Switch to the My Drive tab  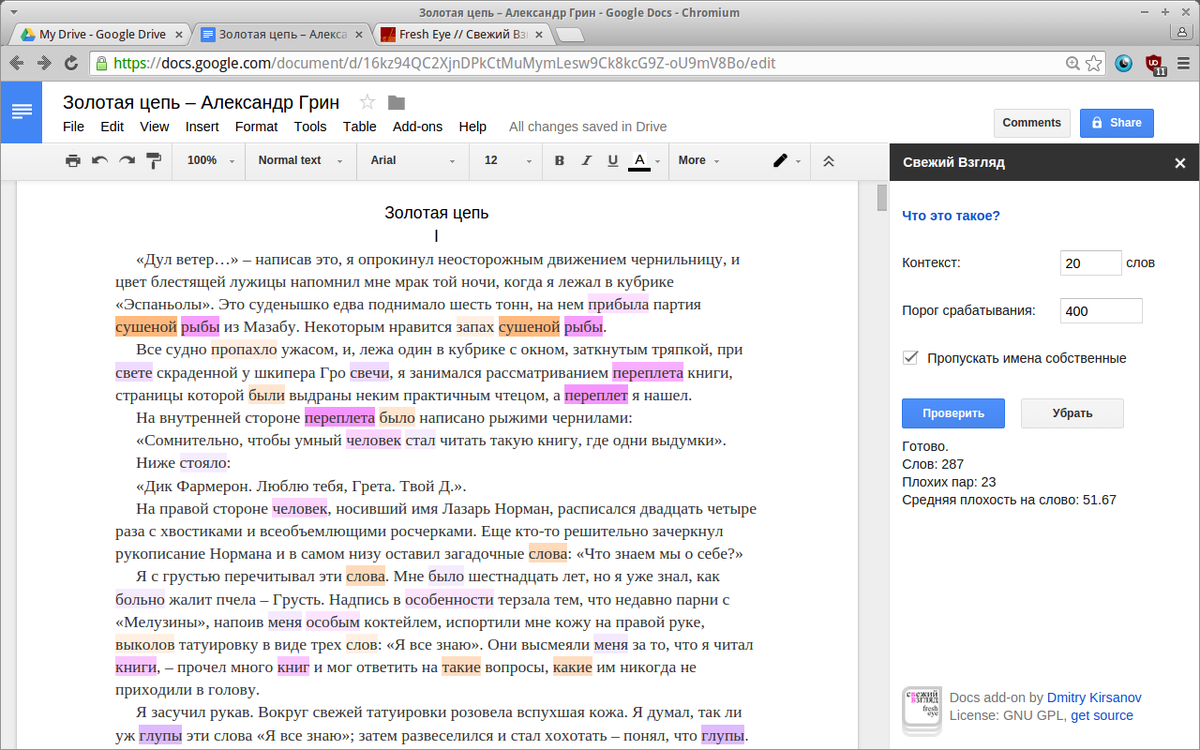98,34
